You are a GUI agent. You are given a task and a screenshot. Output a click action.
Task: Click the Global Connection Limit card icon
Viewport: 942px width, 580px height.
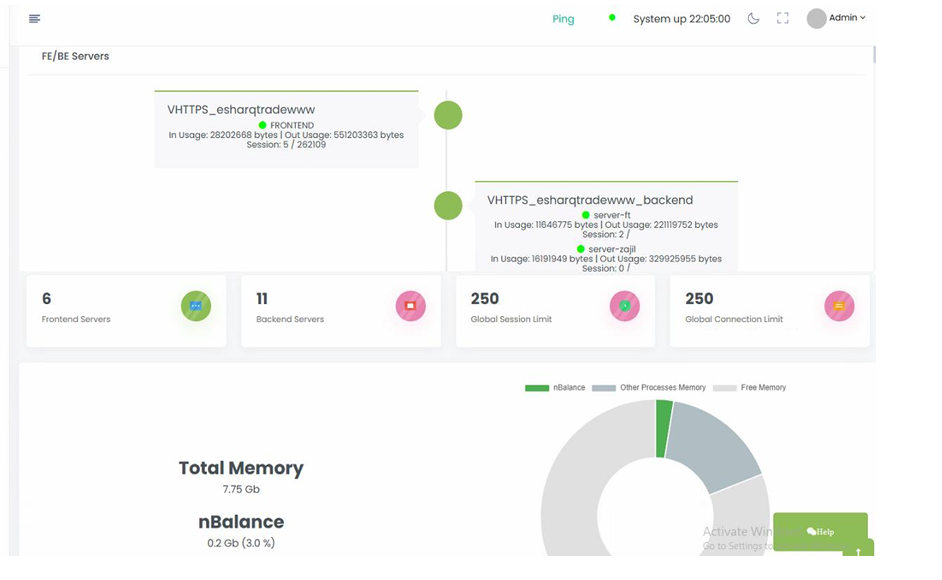click(839, 306)
